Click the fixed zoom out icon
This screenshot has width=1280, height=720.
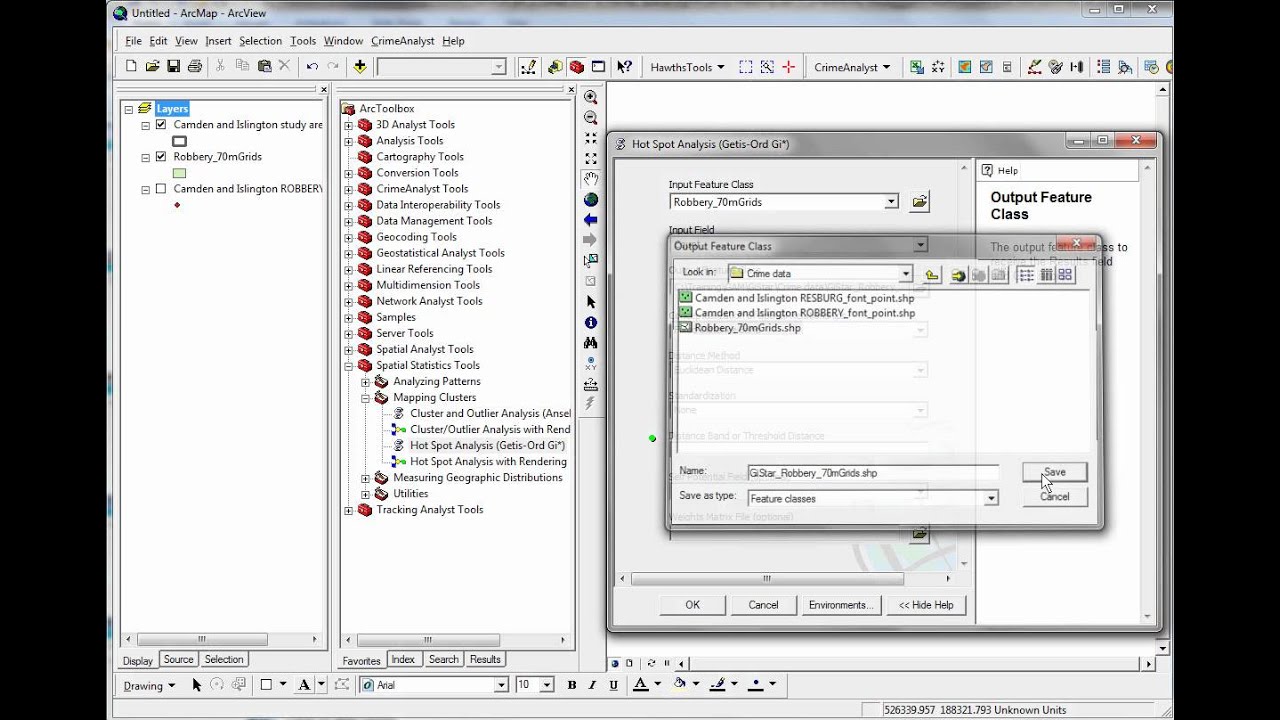[590, 158]
